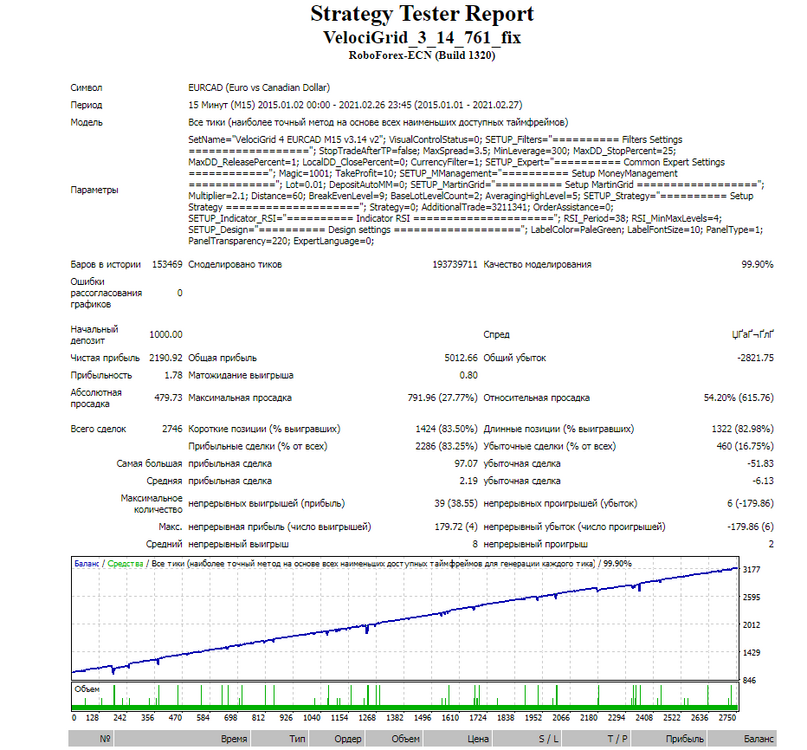This screenshot has width=807, height=750.
Task: Select the VelociGrid_3_14_761_fix heading
Action: pyautogui.click(x=422, y=38)
